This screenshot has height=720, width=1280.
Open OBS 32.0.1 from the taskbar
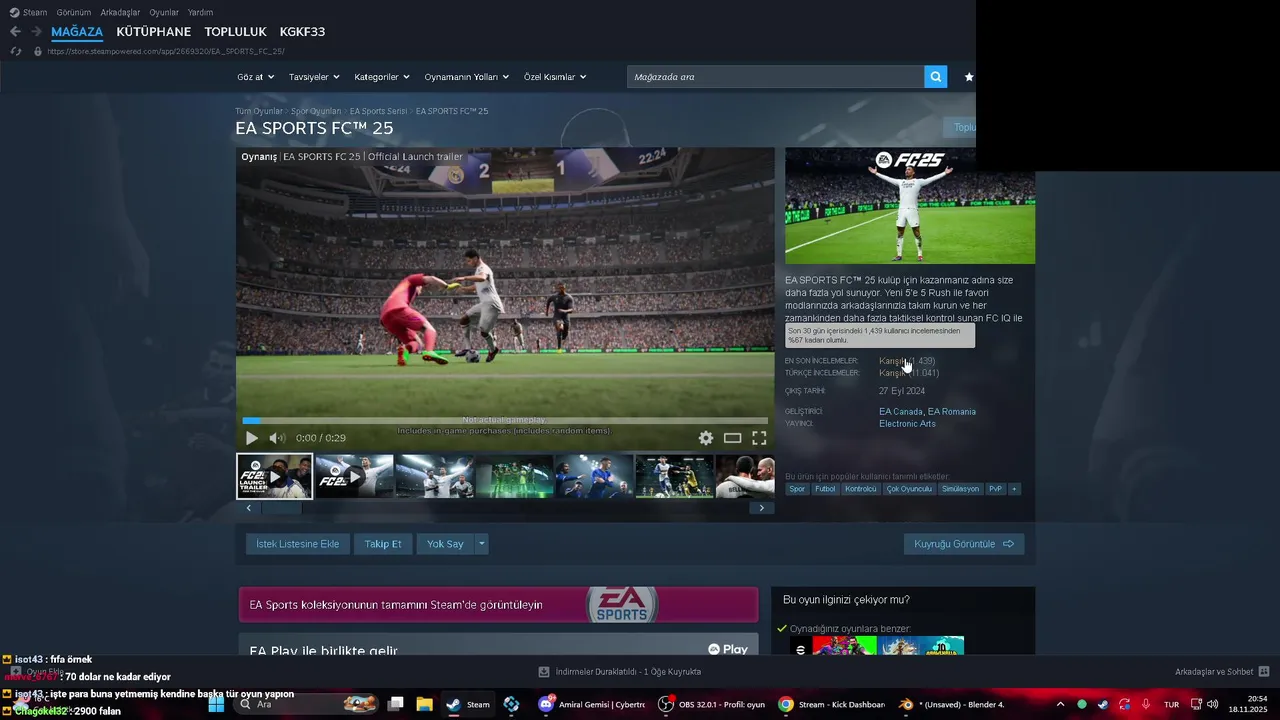tap(712, 704)
